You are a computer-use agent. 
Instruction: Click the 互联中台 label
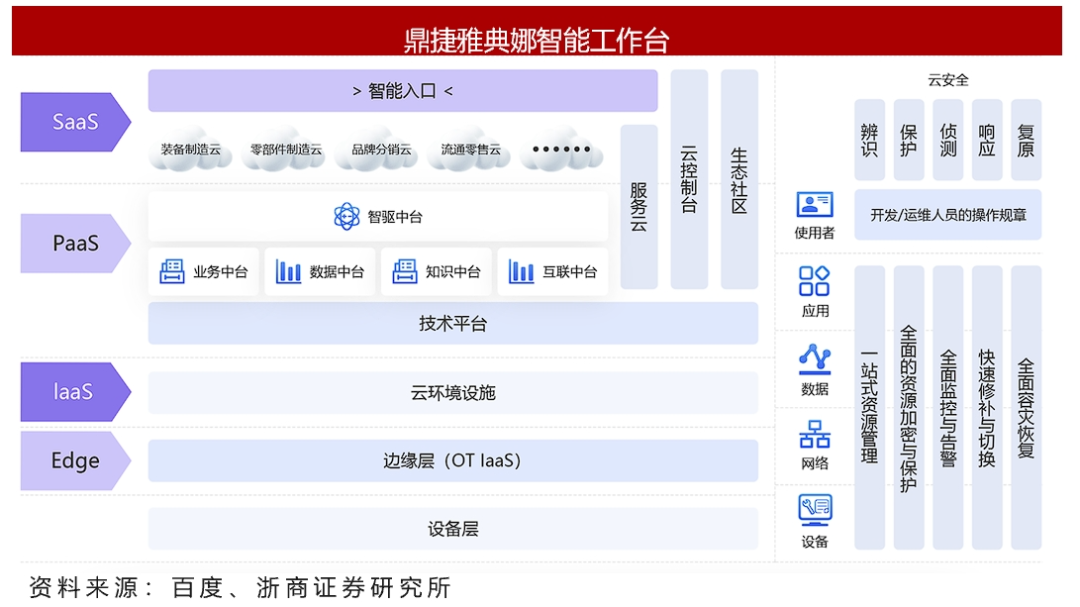(x=570, y=271)
